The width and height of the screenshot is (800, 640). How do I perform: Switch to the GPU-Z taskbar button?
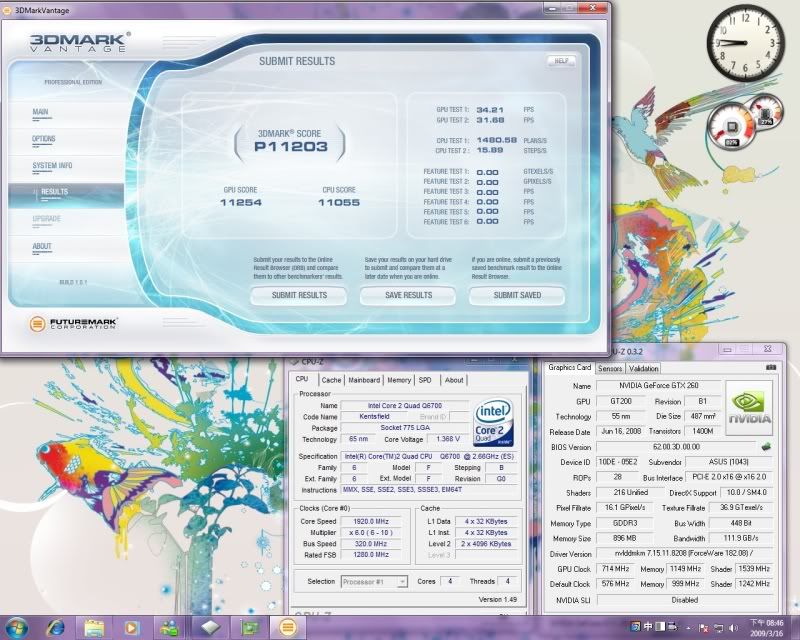(x=248, y=627)
